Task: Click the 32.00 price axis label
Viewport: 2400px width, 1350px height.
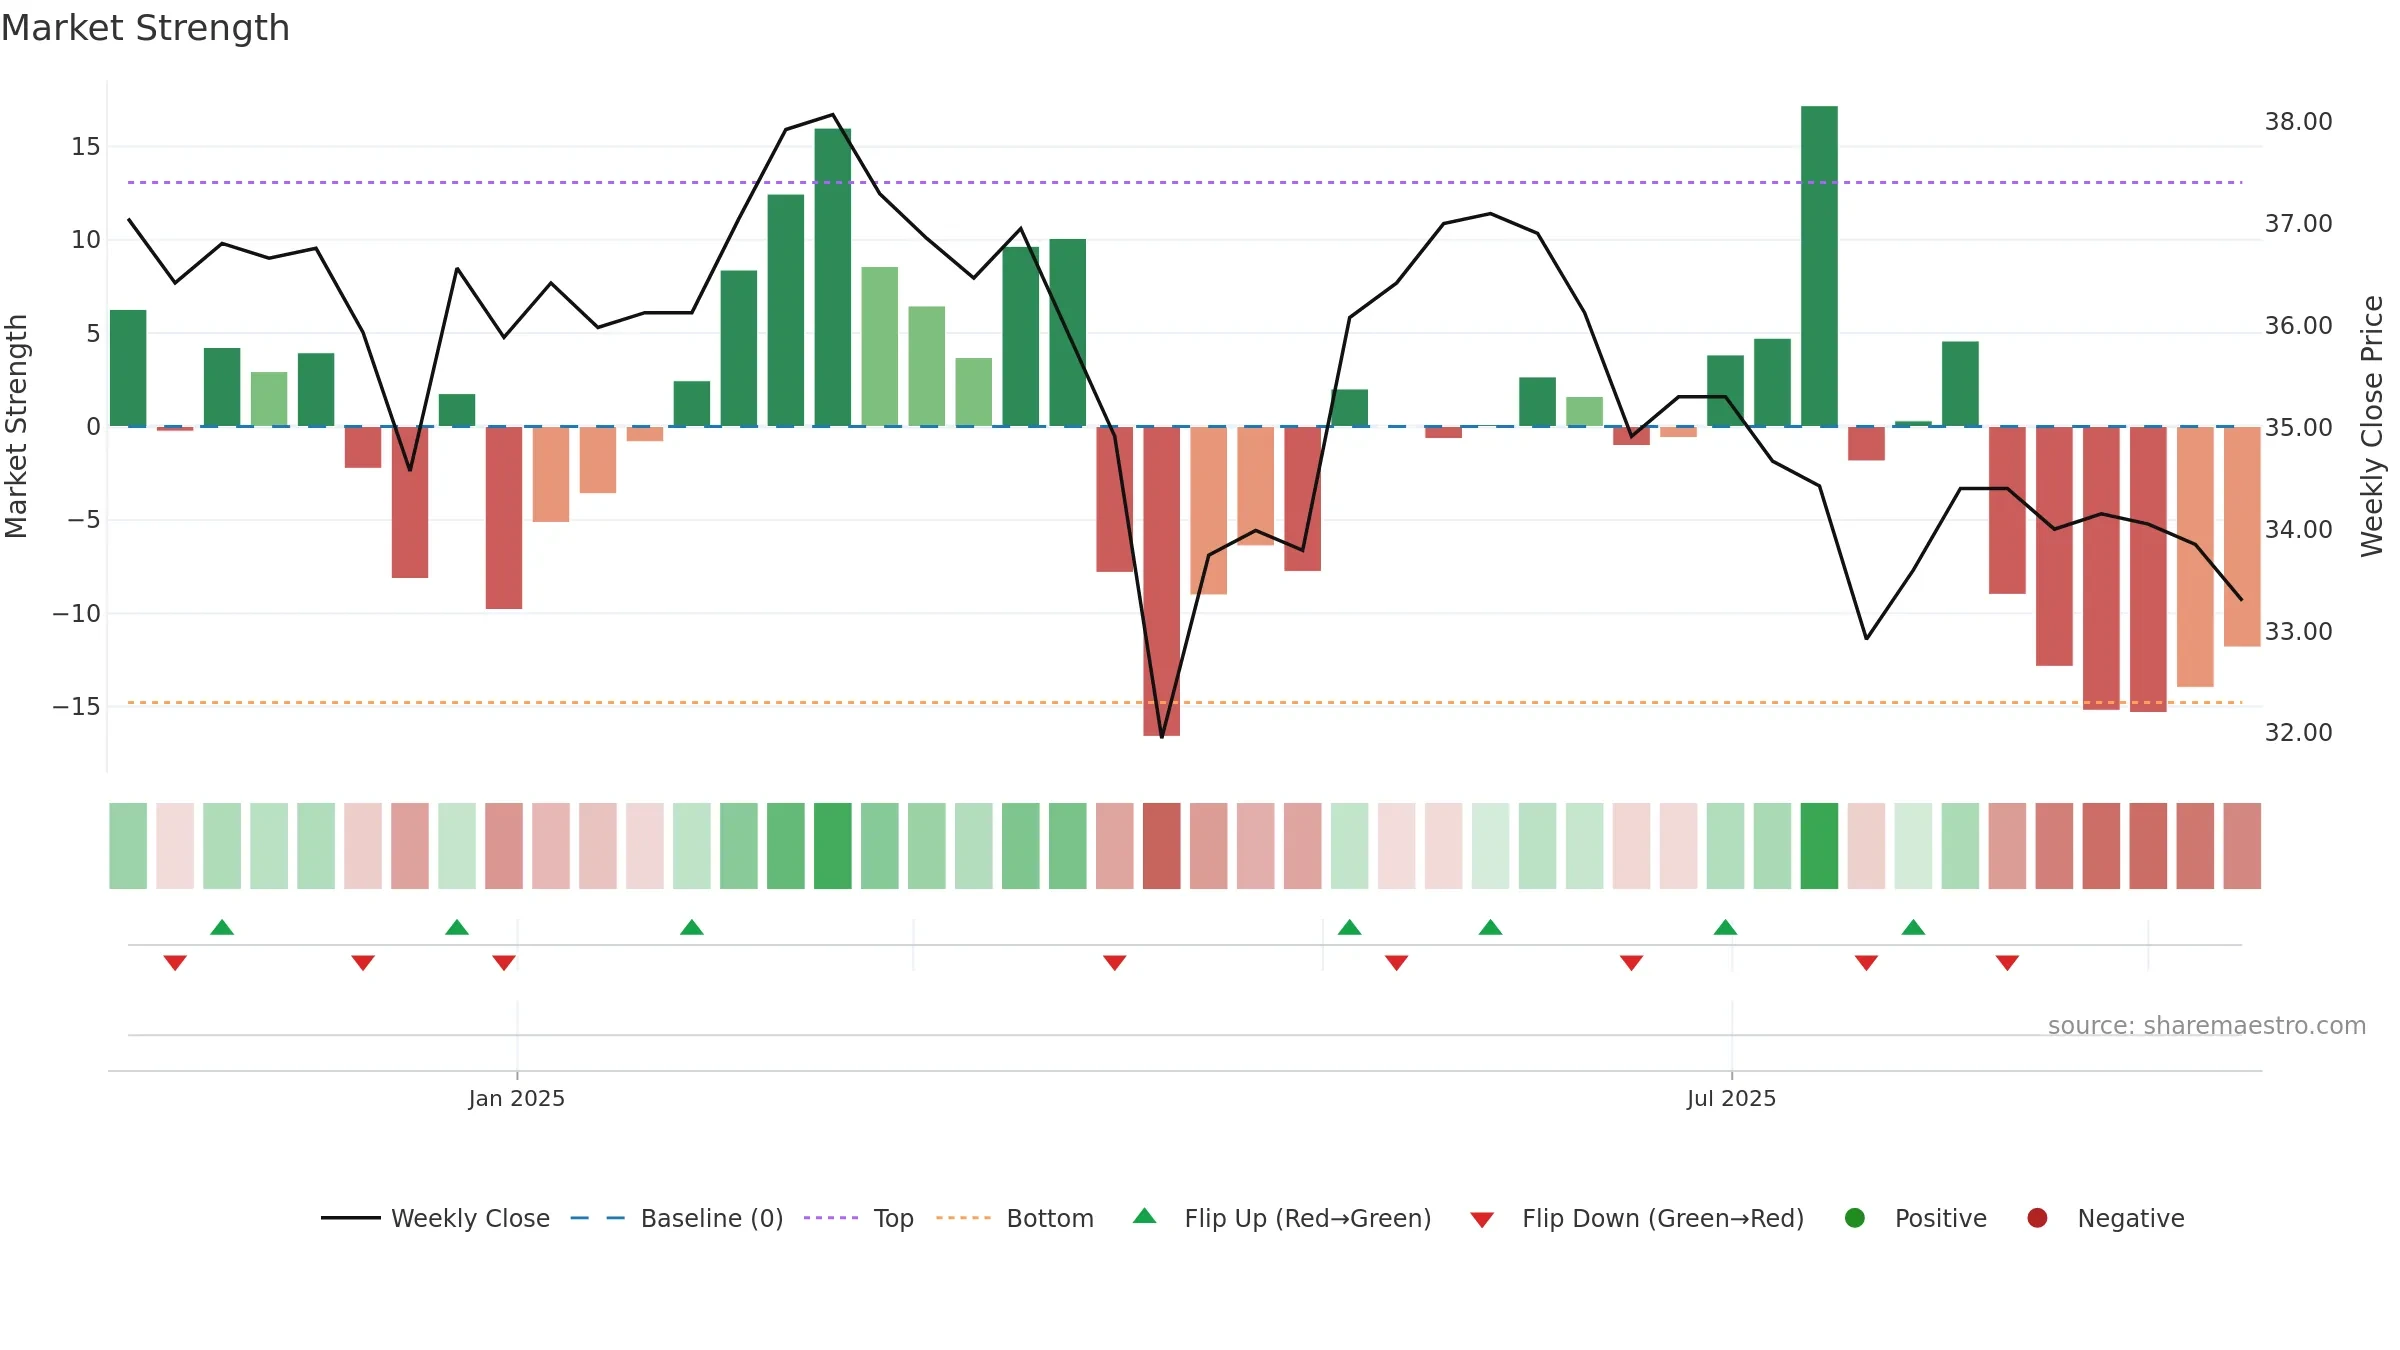Action: point(2298,732)
